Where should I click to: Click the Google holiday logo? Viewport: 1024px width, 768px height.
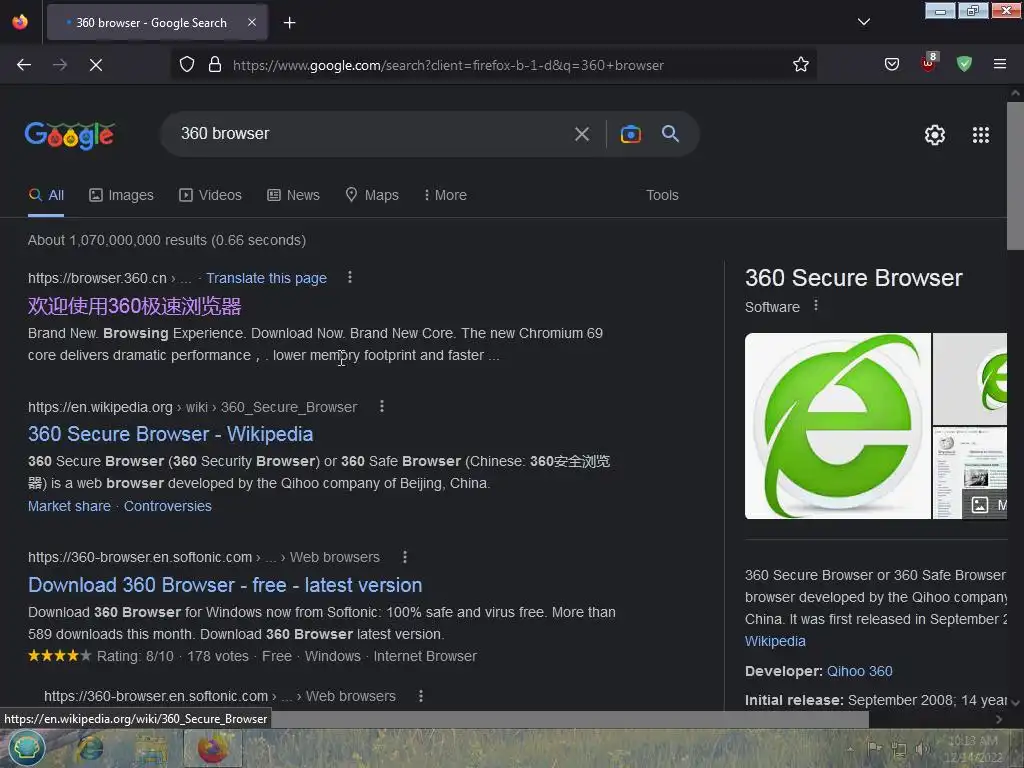(x=70, y=135)
